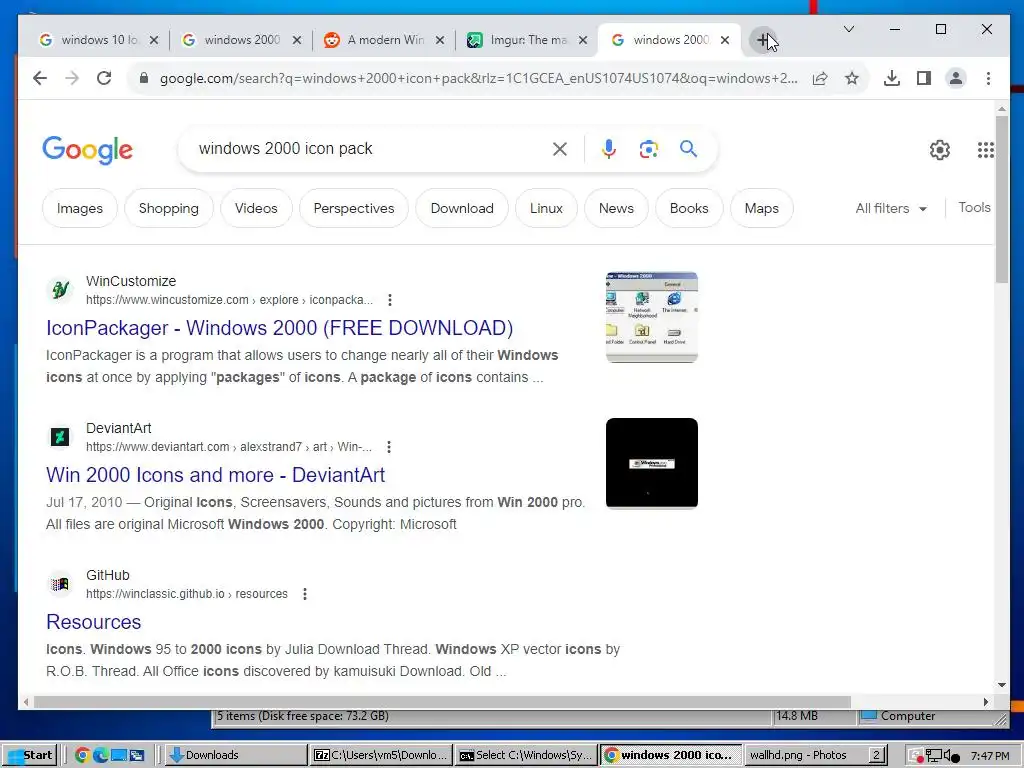This screenshot has width=1024, height=768.
Task: Share this page via address bar icon
Action: click(x=820, y=78)
